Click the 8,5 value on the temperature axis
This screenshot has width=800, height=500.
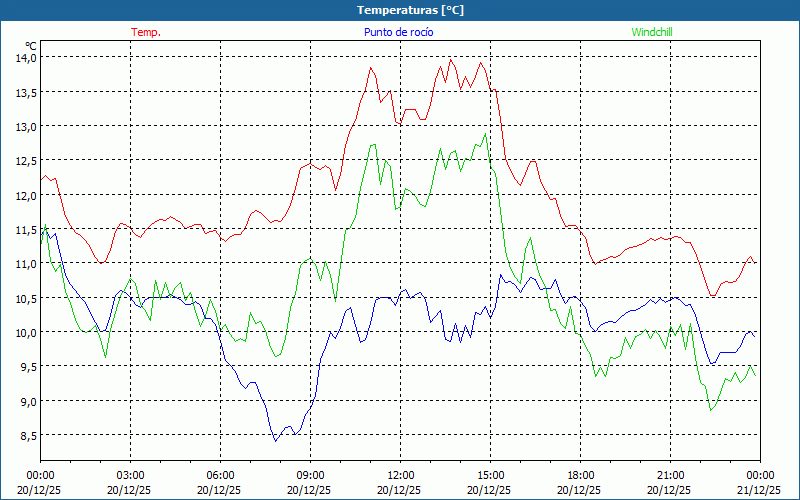coord(27,435)
